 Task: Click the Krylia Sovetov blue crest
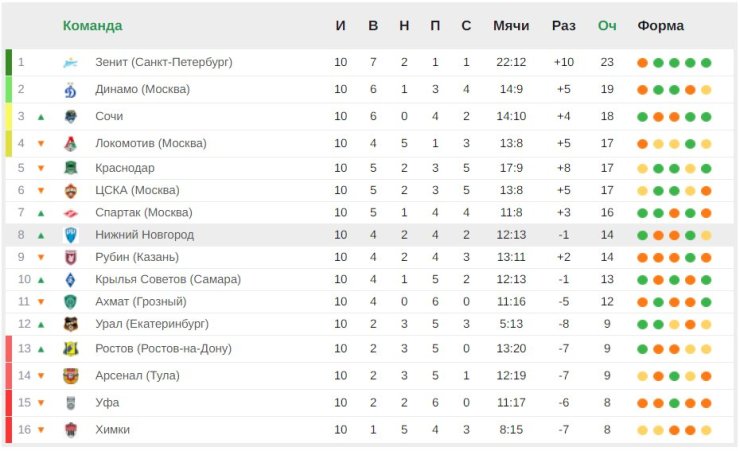point(70,280)
